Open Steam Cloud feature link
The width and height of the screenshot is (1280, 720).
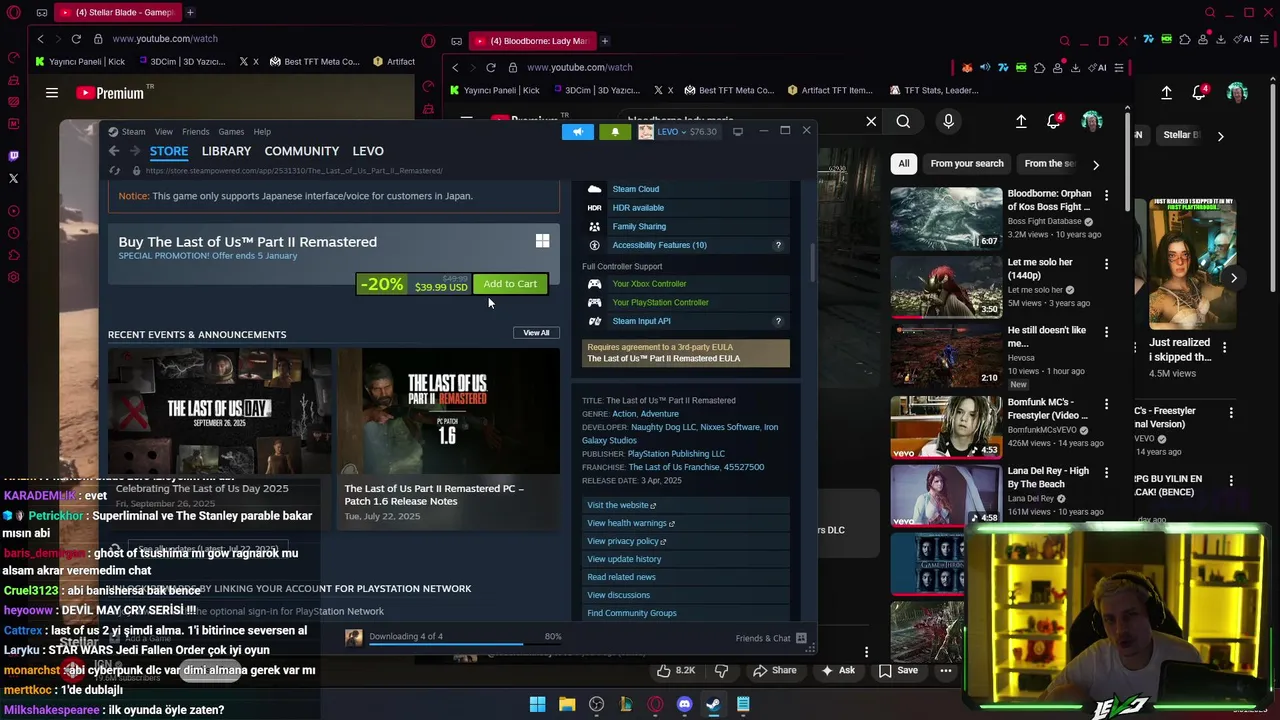635,189
